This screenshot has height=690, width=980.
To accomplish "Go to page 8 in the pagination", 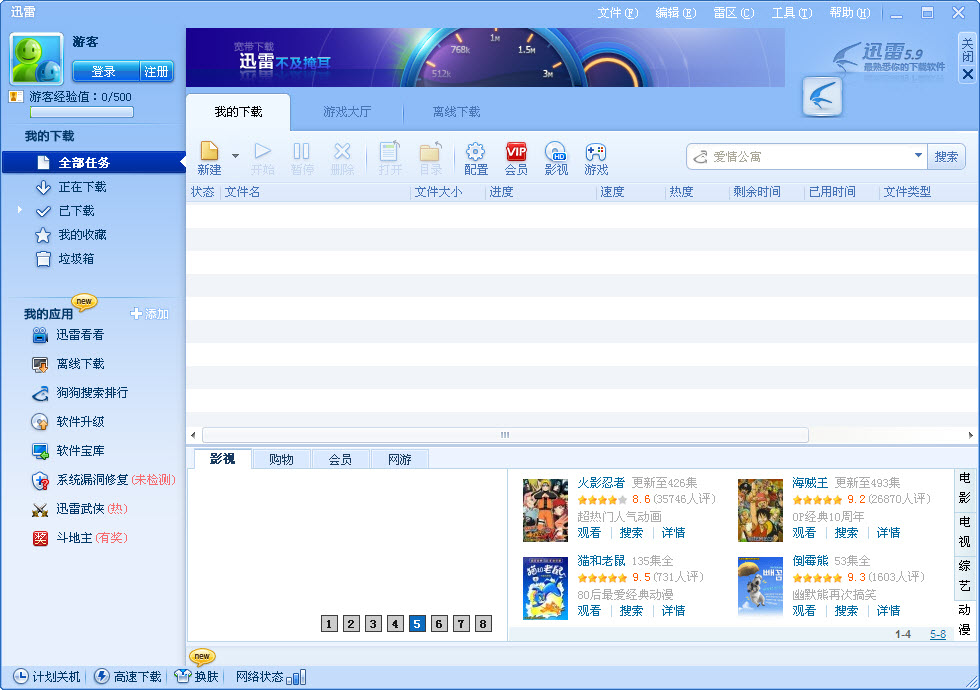I will point(482,623).
